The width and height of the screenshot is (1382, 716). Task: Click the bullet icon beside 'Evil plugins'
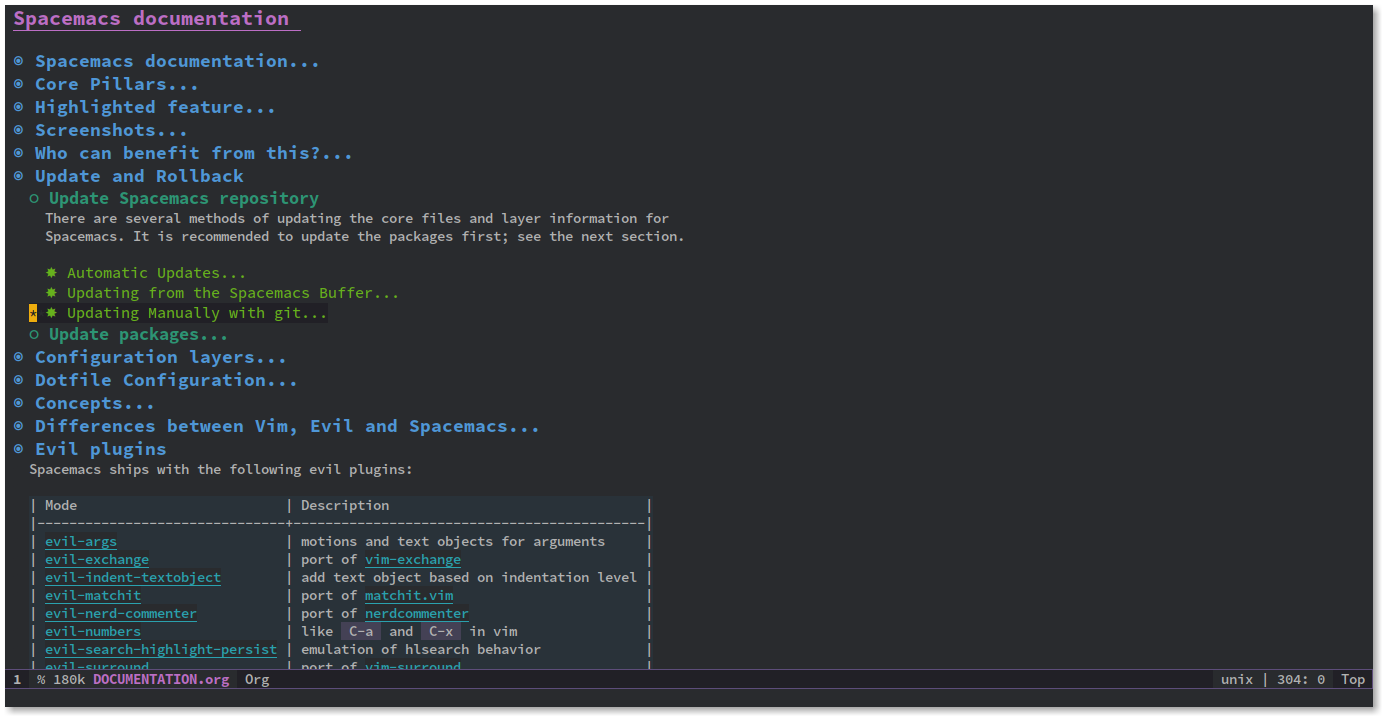(x=18, y=449)
